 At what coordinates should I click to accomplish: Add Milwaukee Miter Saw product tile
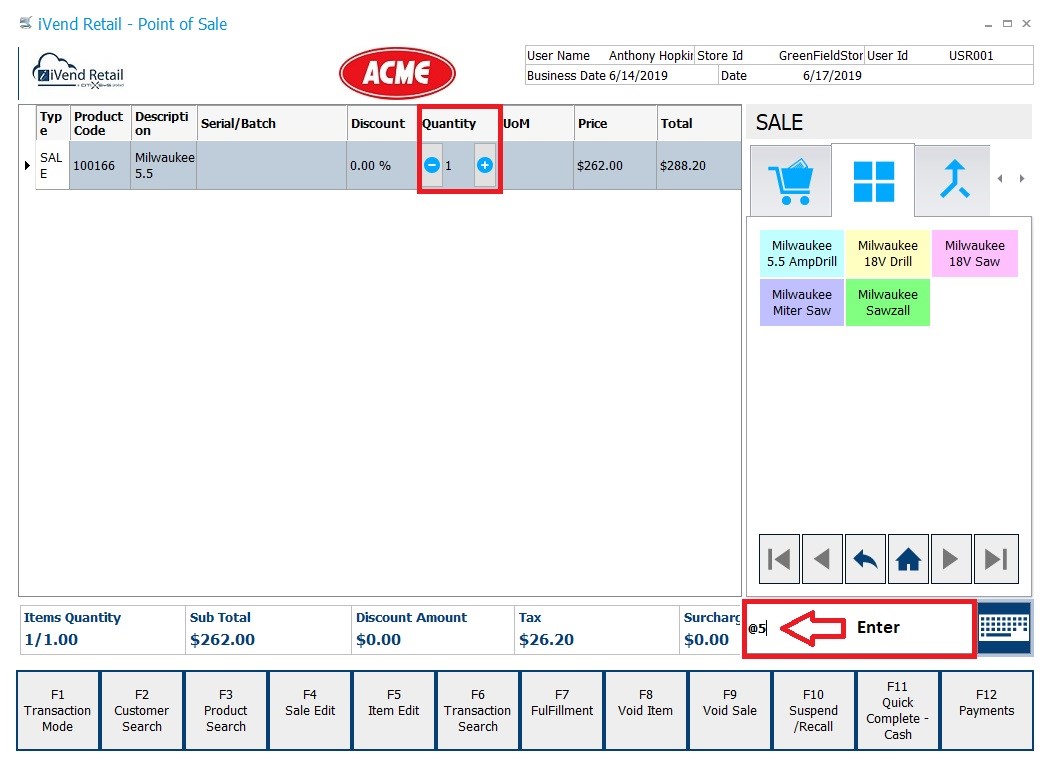point(802,303)
